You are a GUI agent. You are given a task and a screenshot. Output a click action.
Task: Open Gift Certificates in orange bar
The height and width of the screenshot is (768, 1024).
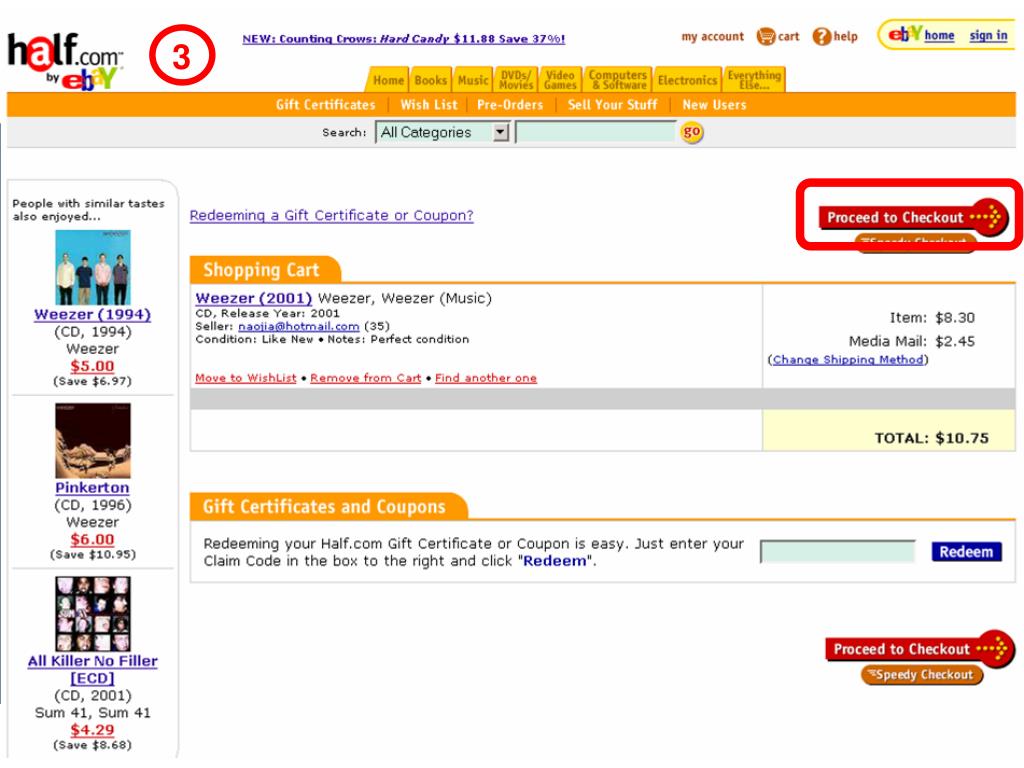click(325, 104)
